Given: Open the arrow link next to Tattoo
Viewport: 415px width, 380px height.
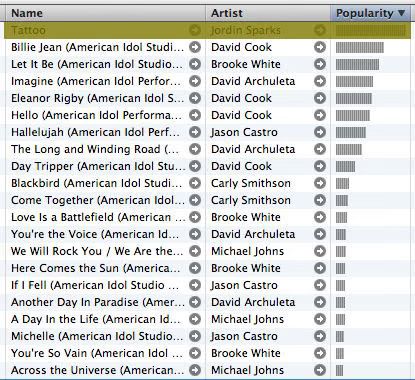Looking at the screenshot, I should point(195,30).
